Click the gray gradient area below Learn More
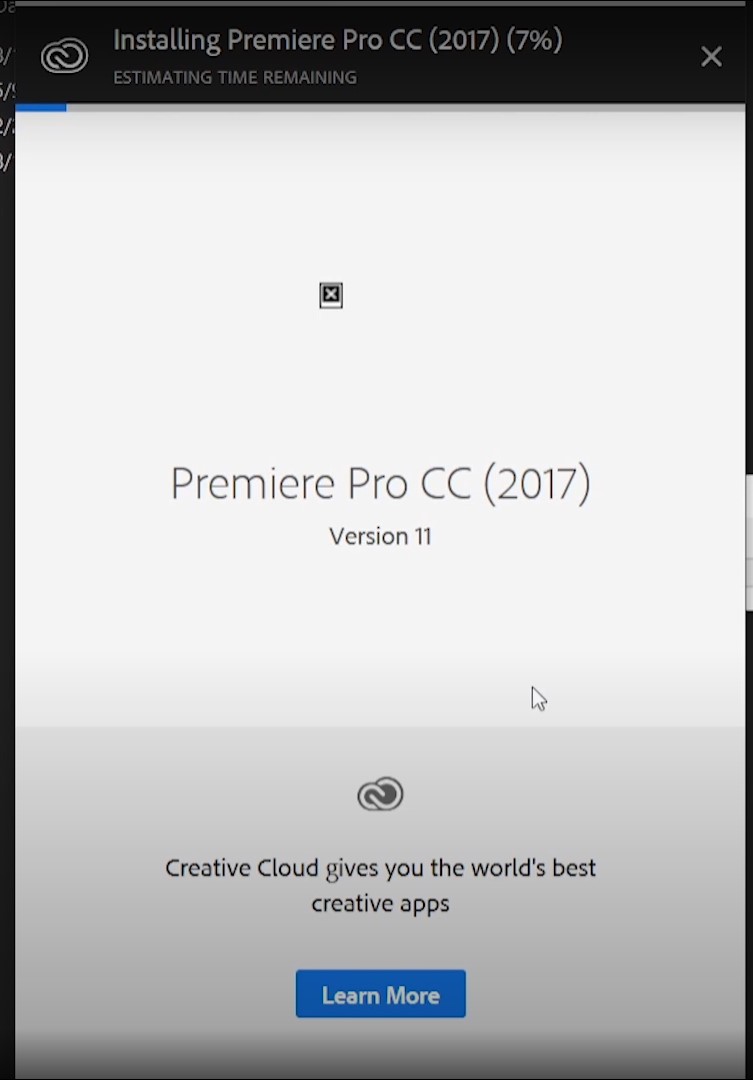Image resolution: width=753 pixels, height=1080 pixels. [x=380, y=1050]
